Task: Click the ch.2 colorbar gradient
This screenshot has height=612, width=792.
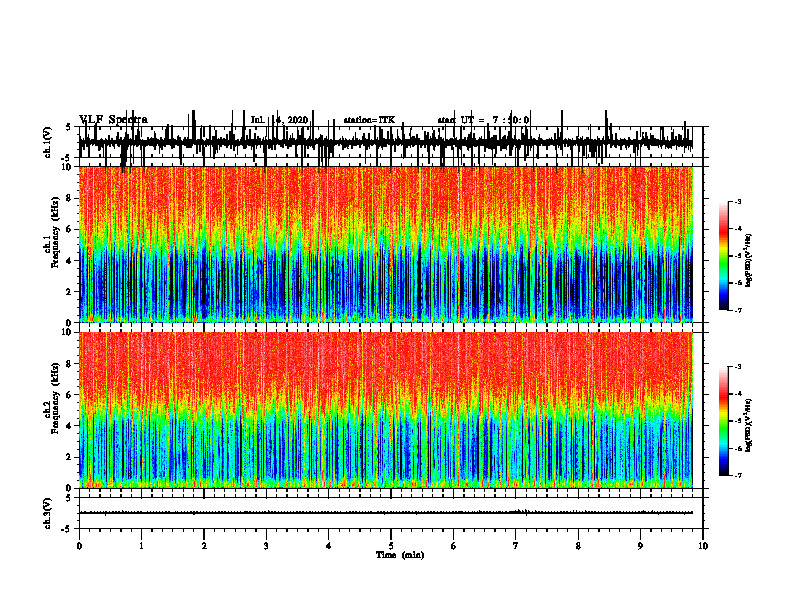Action: (723, 421)
